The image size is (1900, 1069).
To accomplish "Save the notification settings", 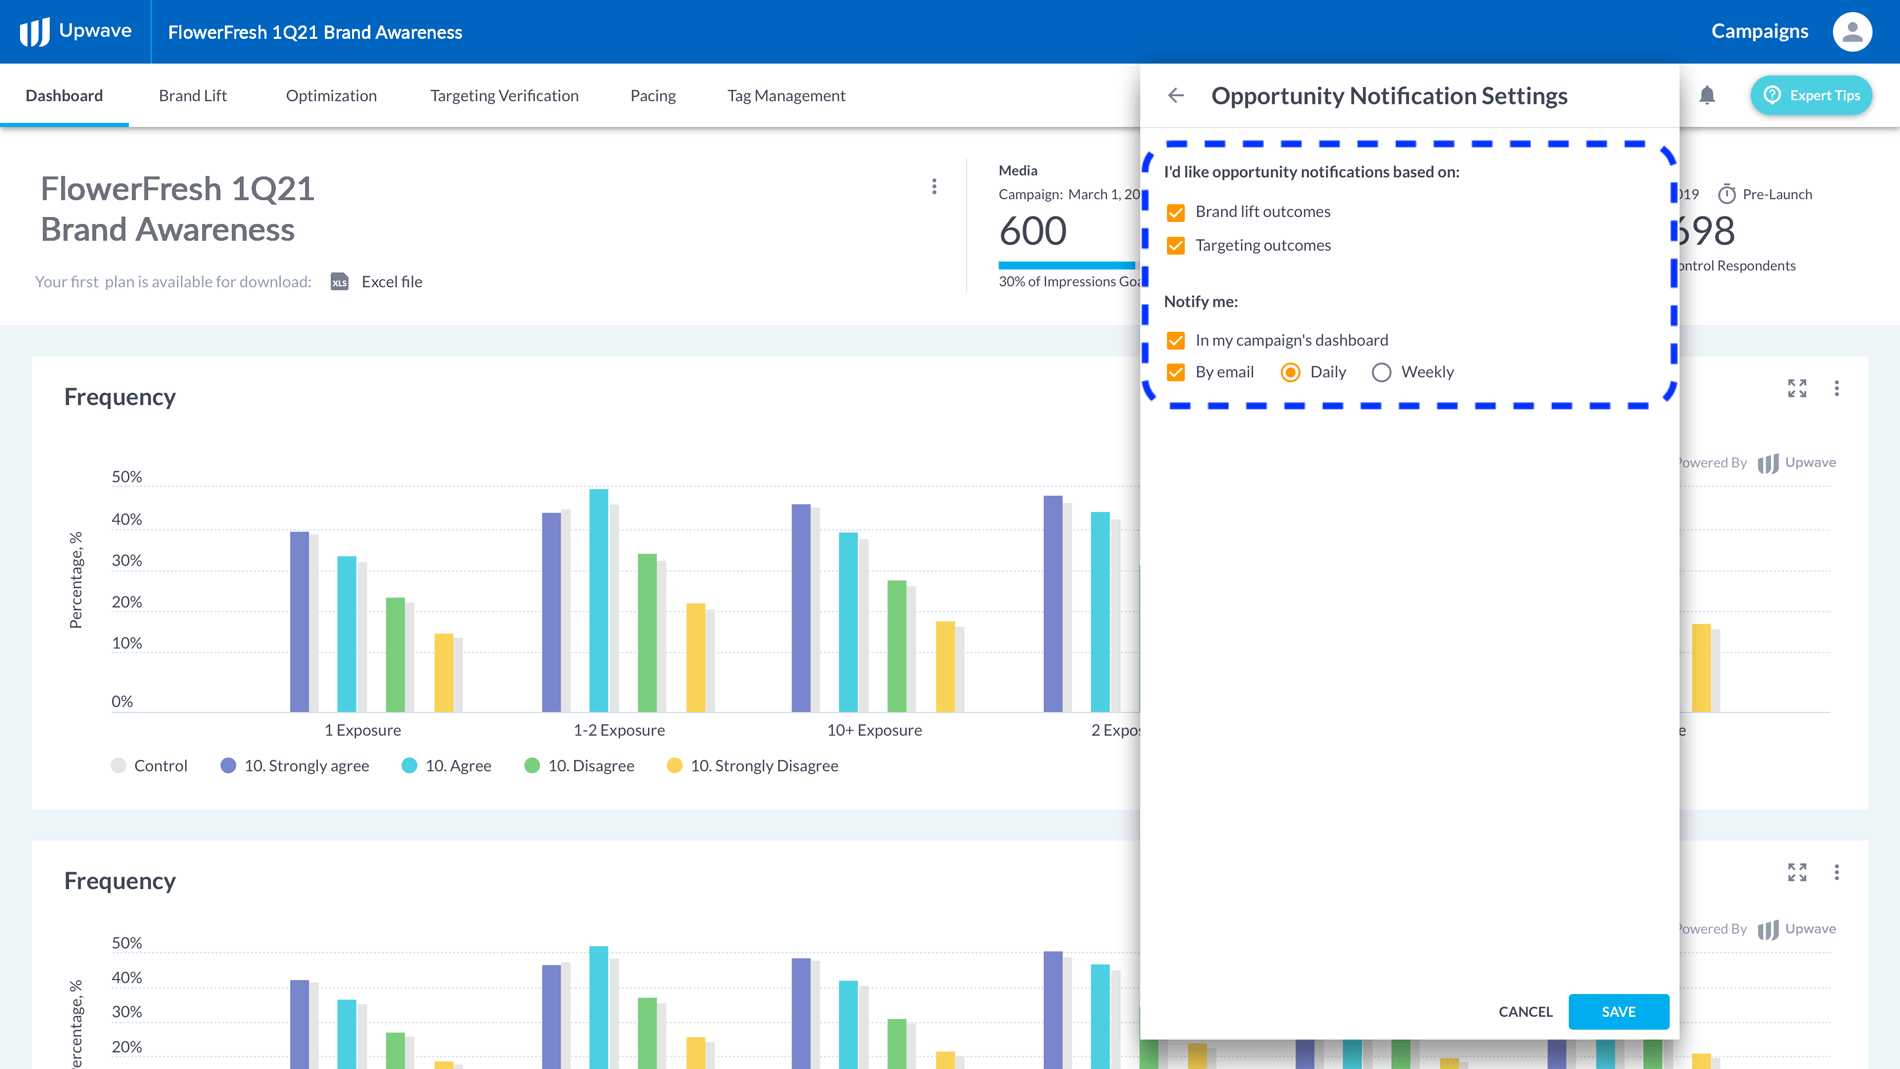I will click(1618, 1011).
